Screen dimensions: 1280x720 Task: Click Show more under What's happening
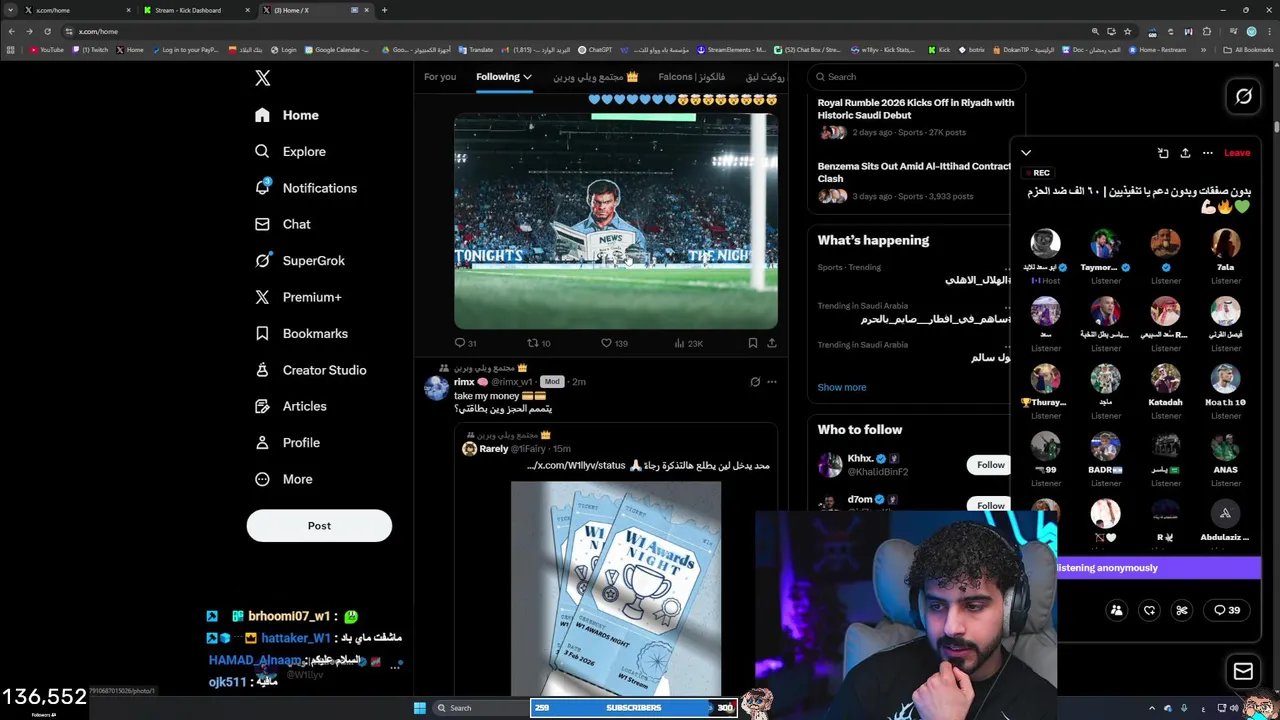pyautogui.click(x=842, y=387)
